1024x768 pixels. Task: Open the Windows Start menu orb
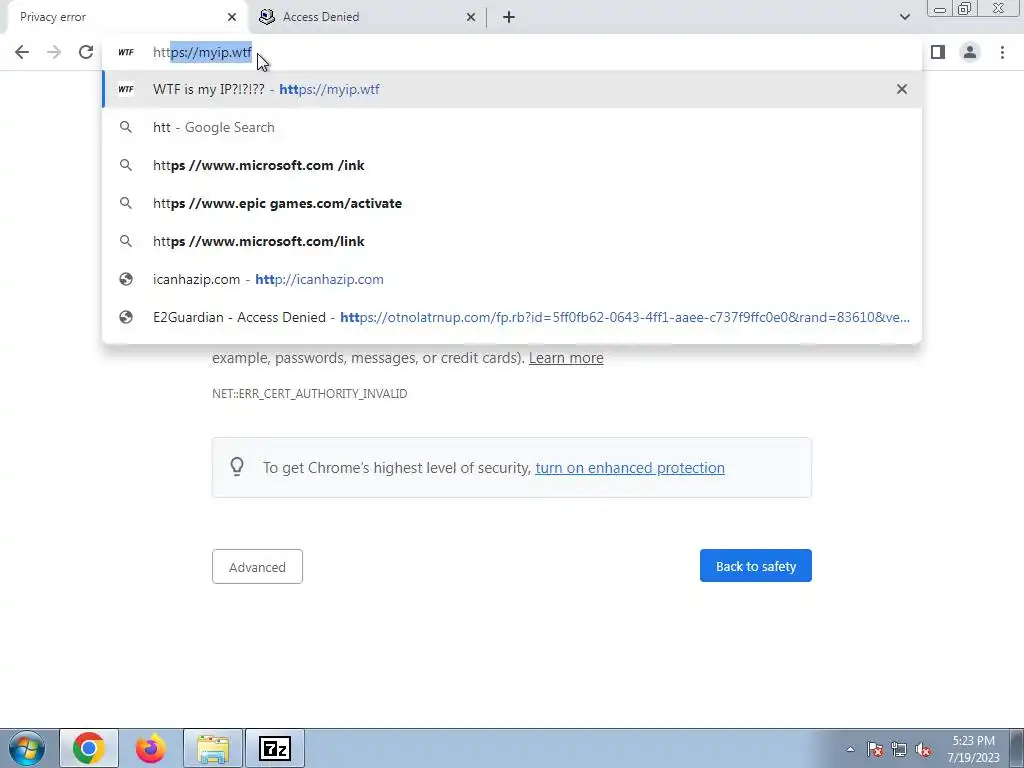pos(27,748)
